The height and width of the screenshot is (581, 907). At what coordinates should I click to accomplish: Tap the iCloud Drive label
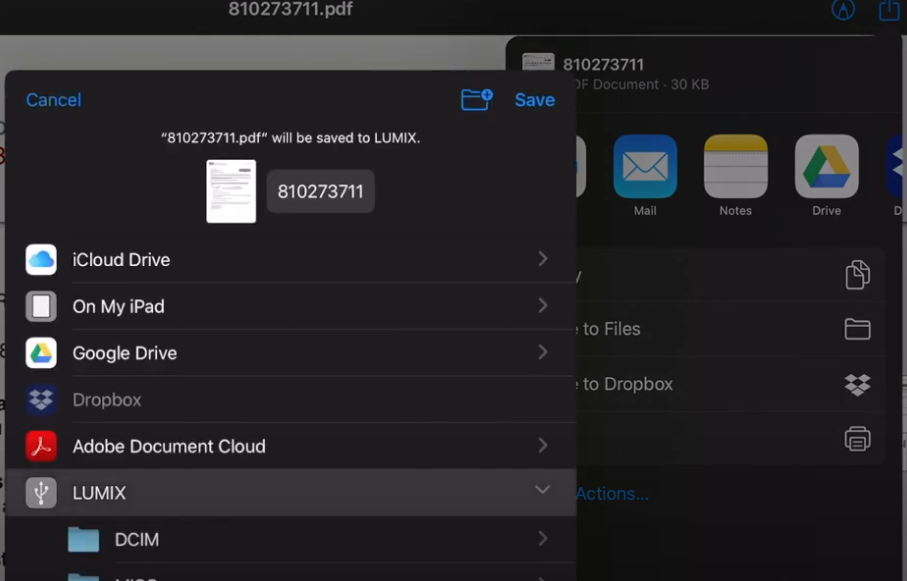121,260
